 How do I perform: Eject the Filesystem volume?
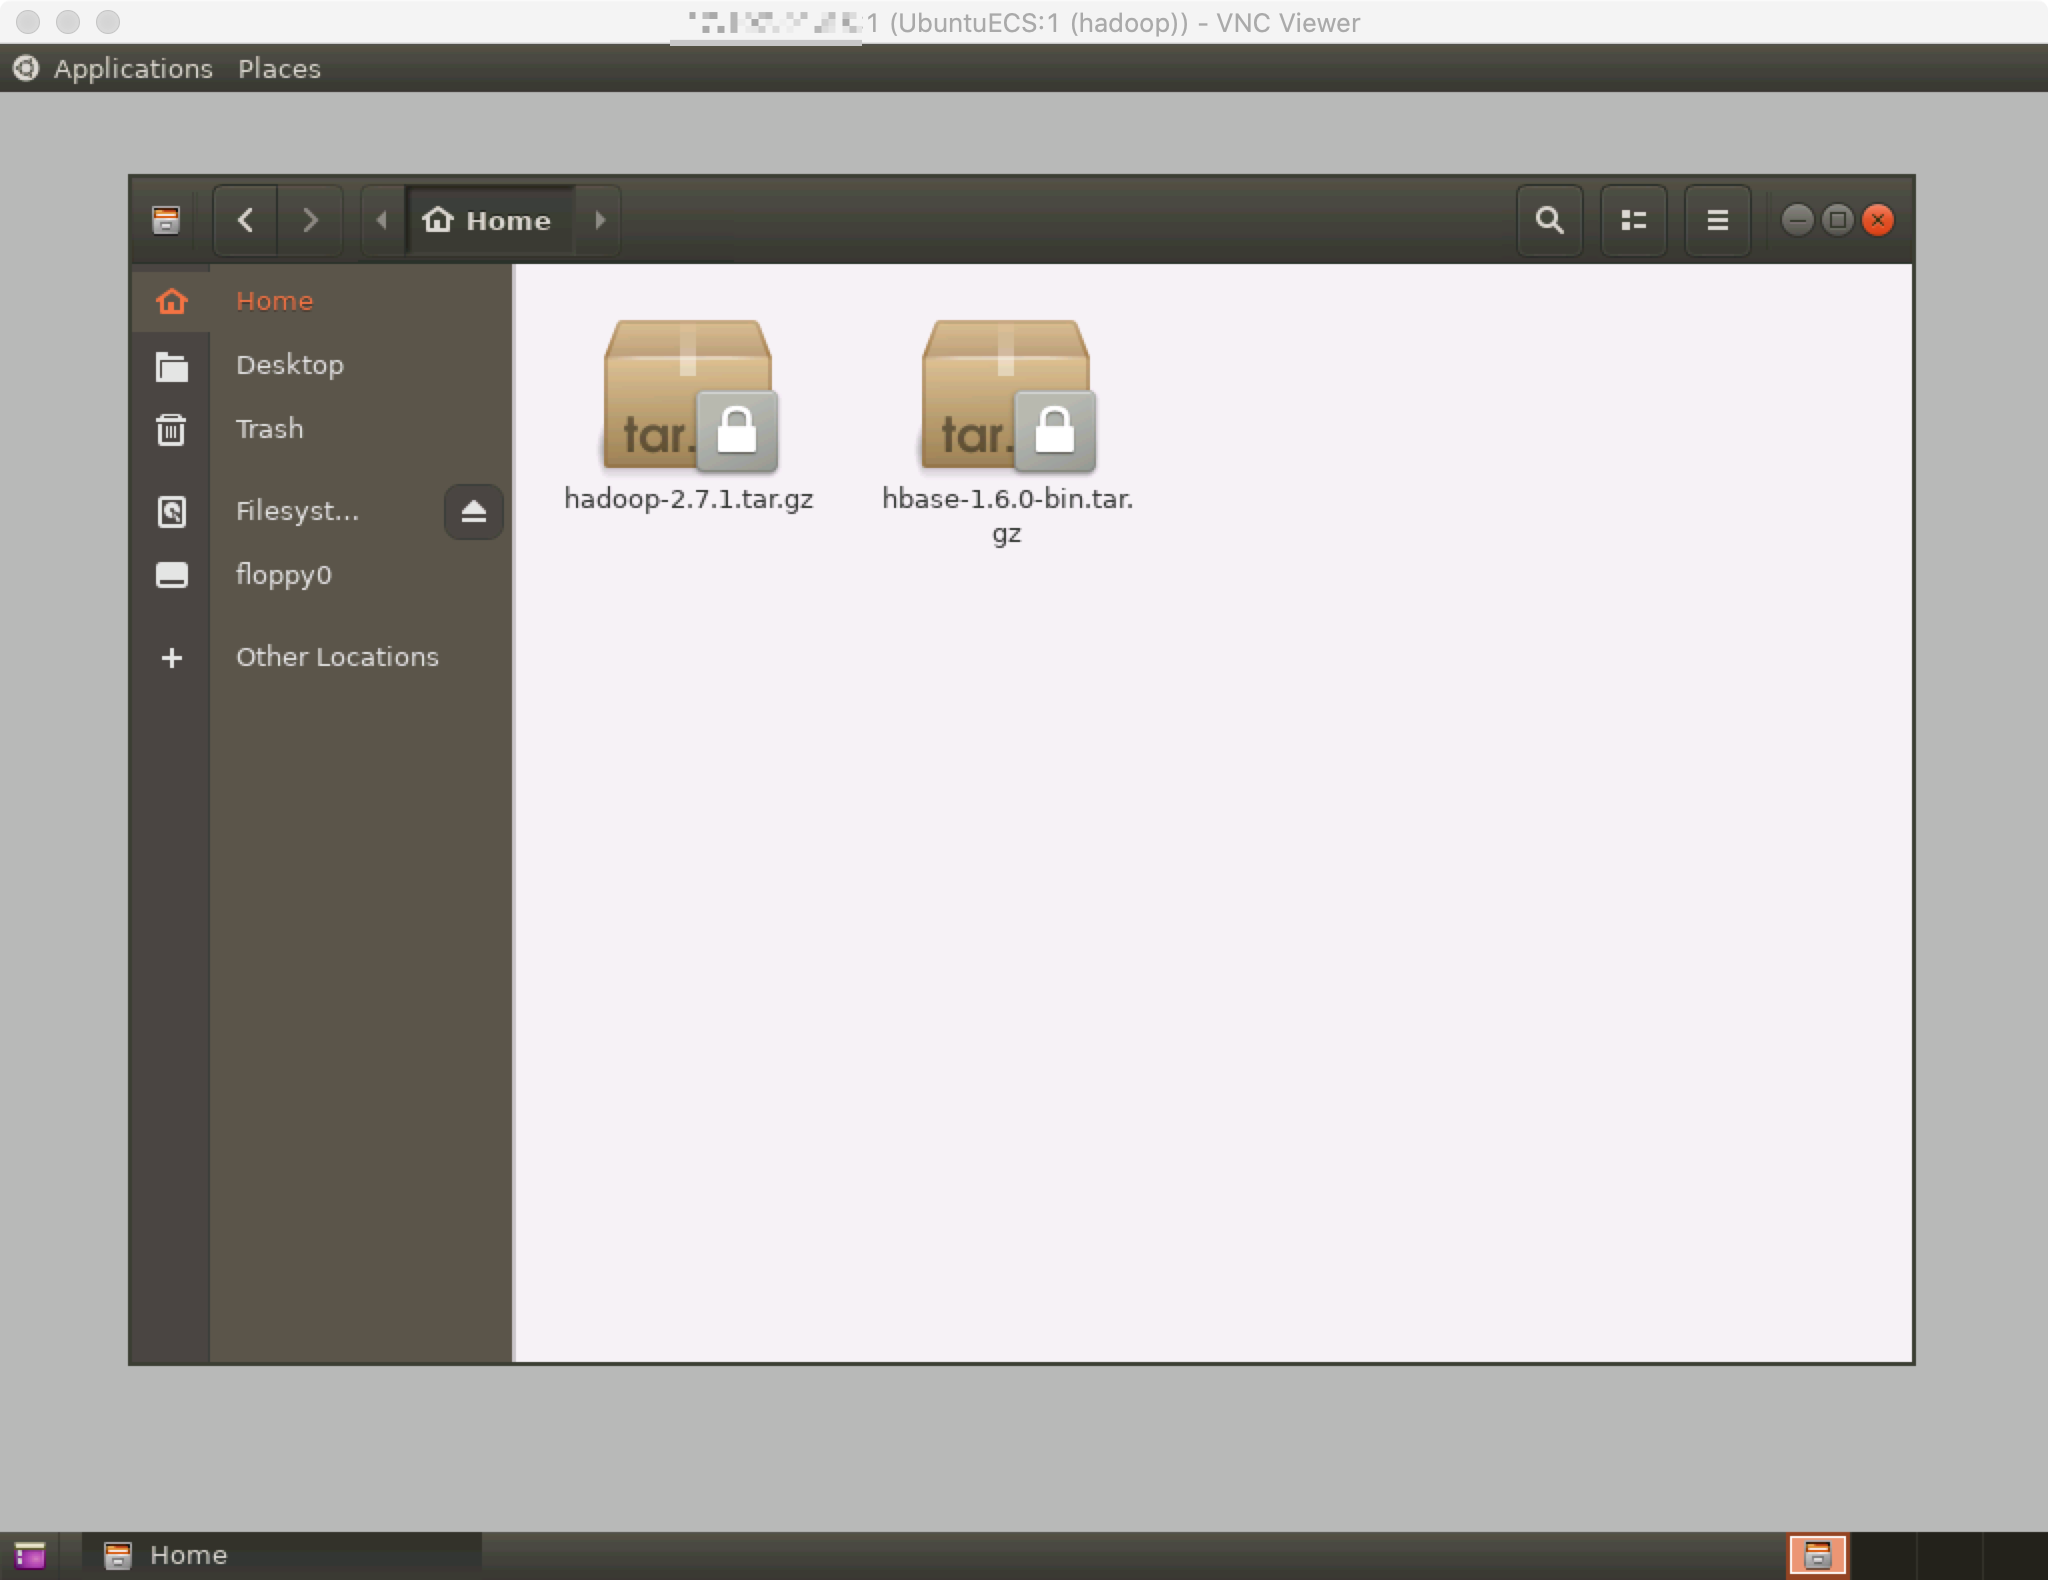(x=473, y=512)
